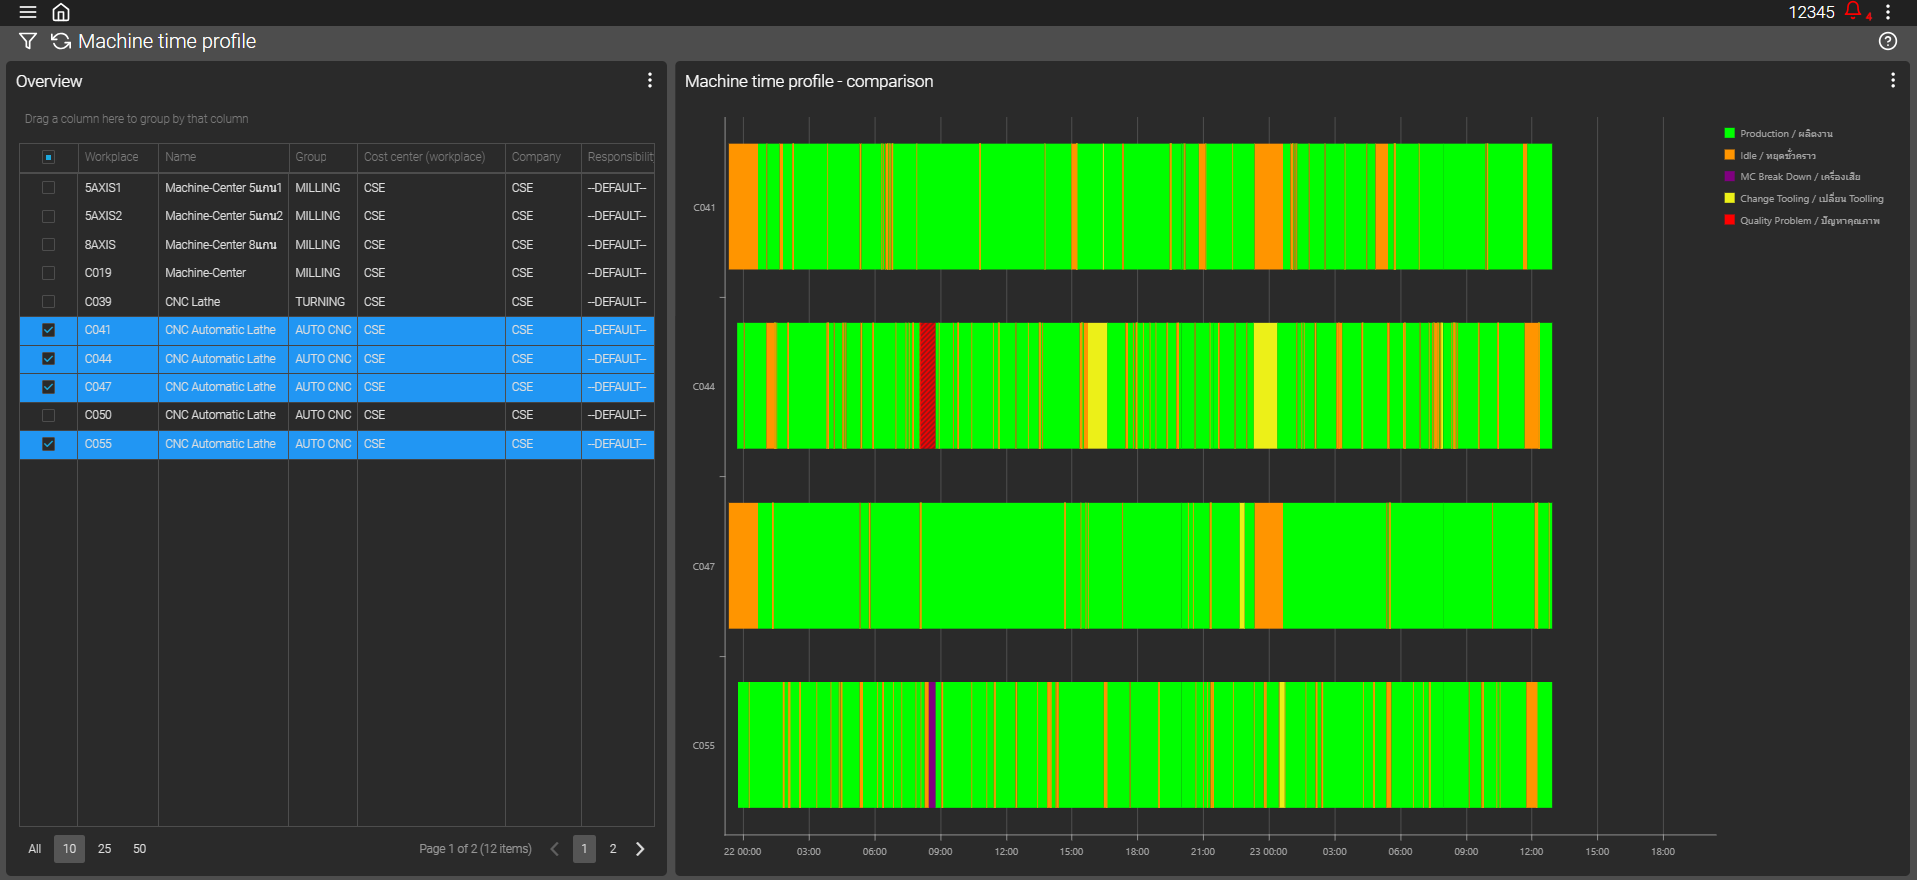
Task: Go to the home screen icon
Action: tap(61, 12)
